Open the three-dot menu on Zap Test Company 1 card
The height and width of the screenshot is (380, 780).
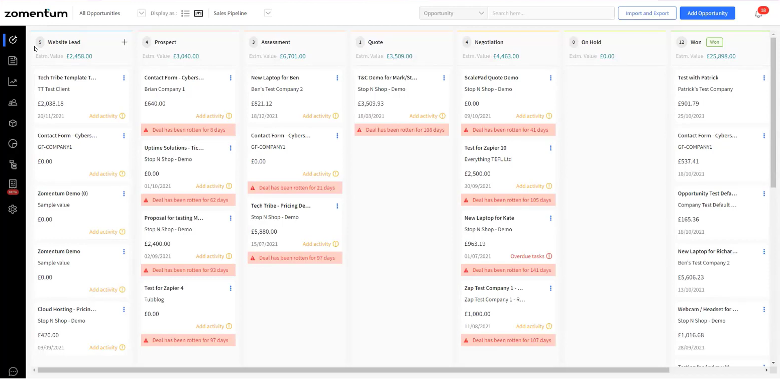click(550, 288)
